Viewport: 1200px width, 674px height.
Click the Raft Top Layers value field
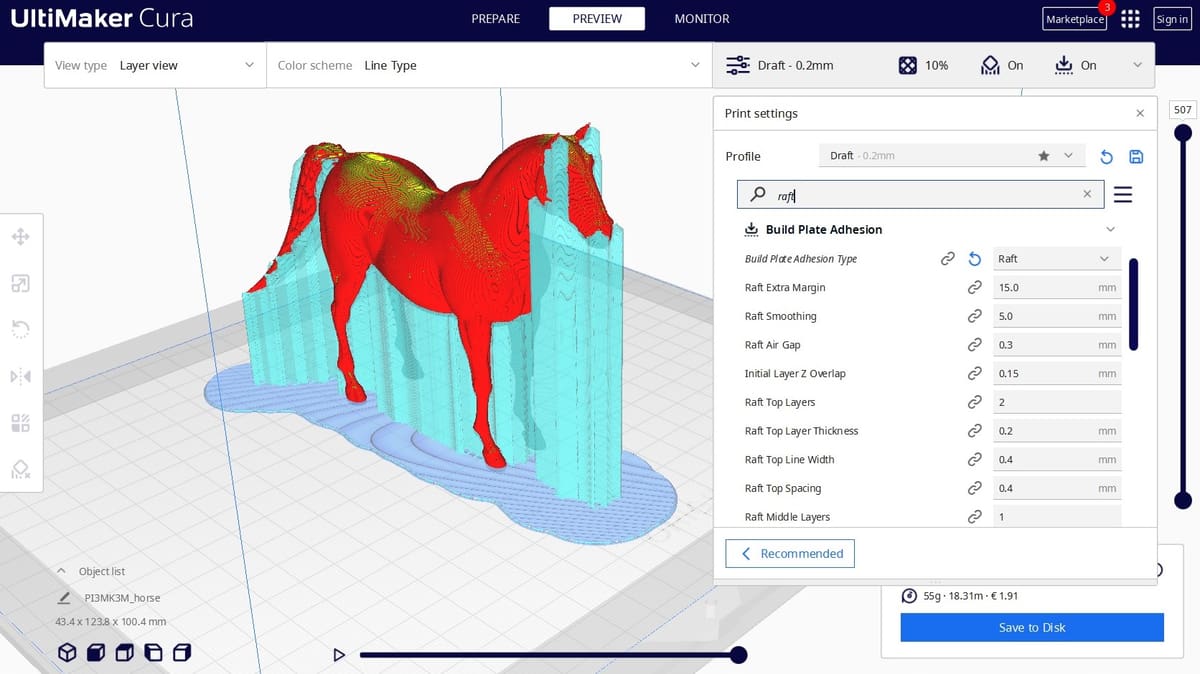tap(1057, 402)
